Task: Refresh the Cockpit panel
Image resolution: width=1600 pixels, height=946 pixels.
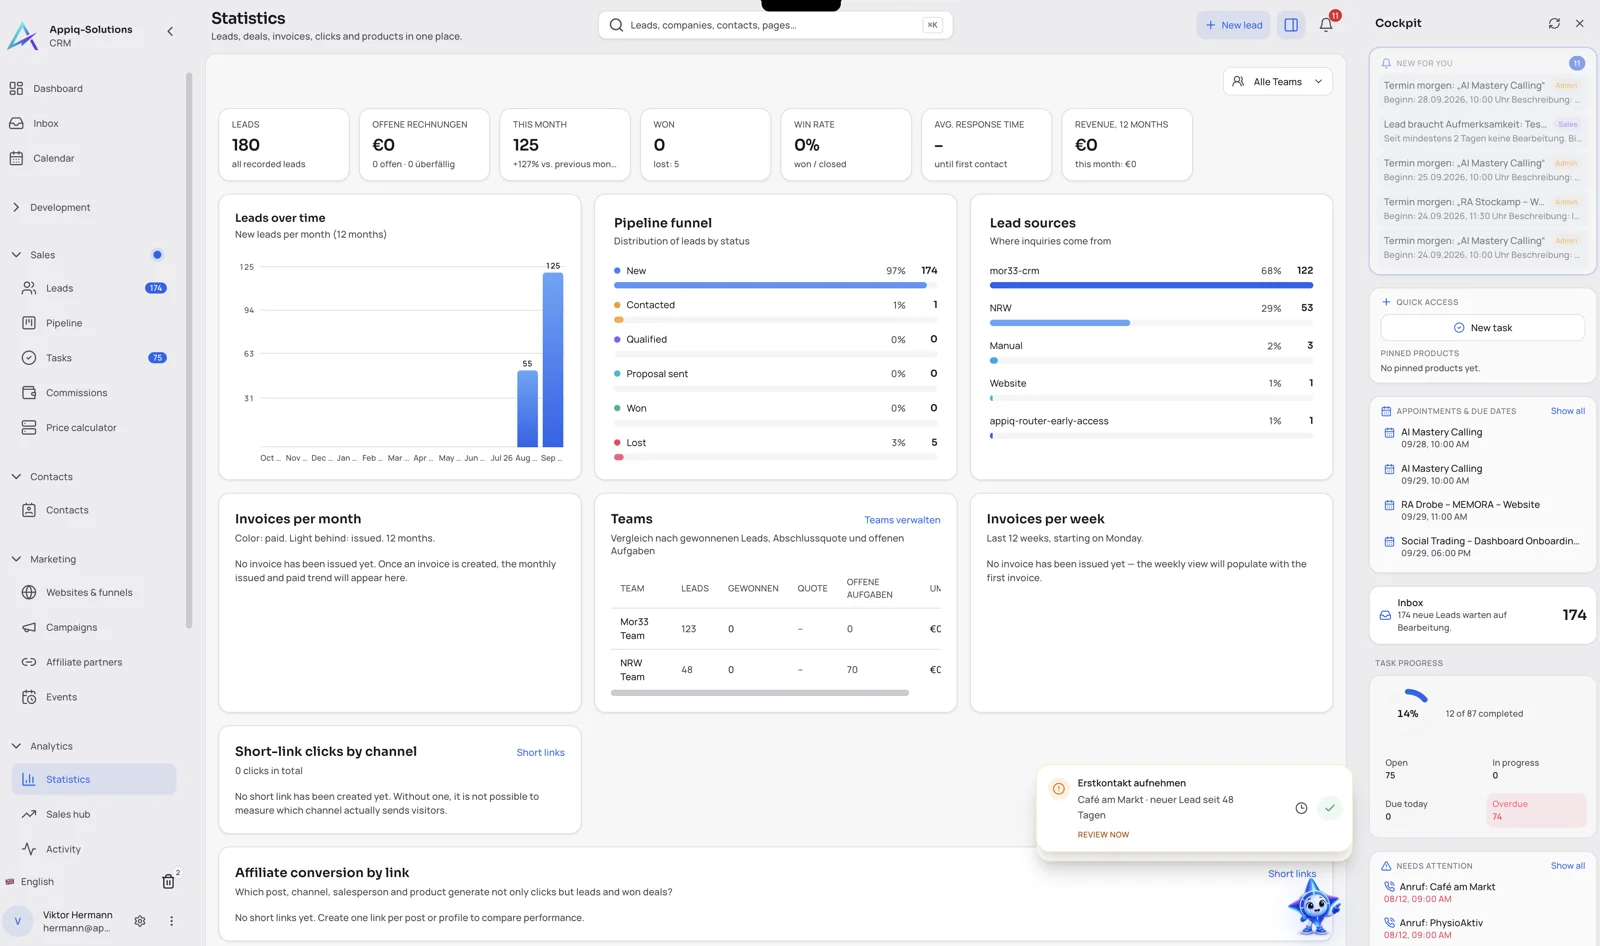Action: (x=1554, y=23)
